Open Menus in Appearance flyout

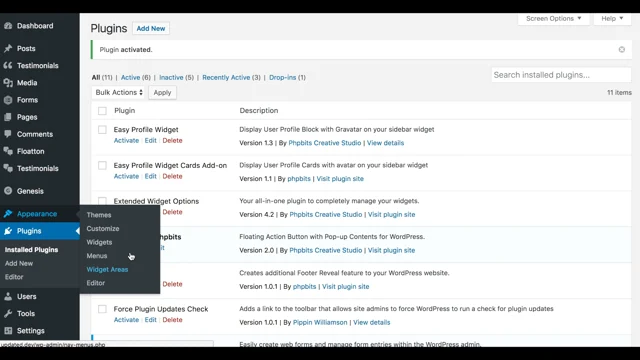click(x=97, y=256)
